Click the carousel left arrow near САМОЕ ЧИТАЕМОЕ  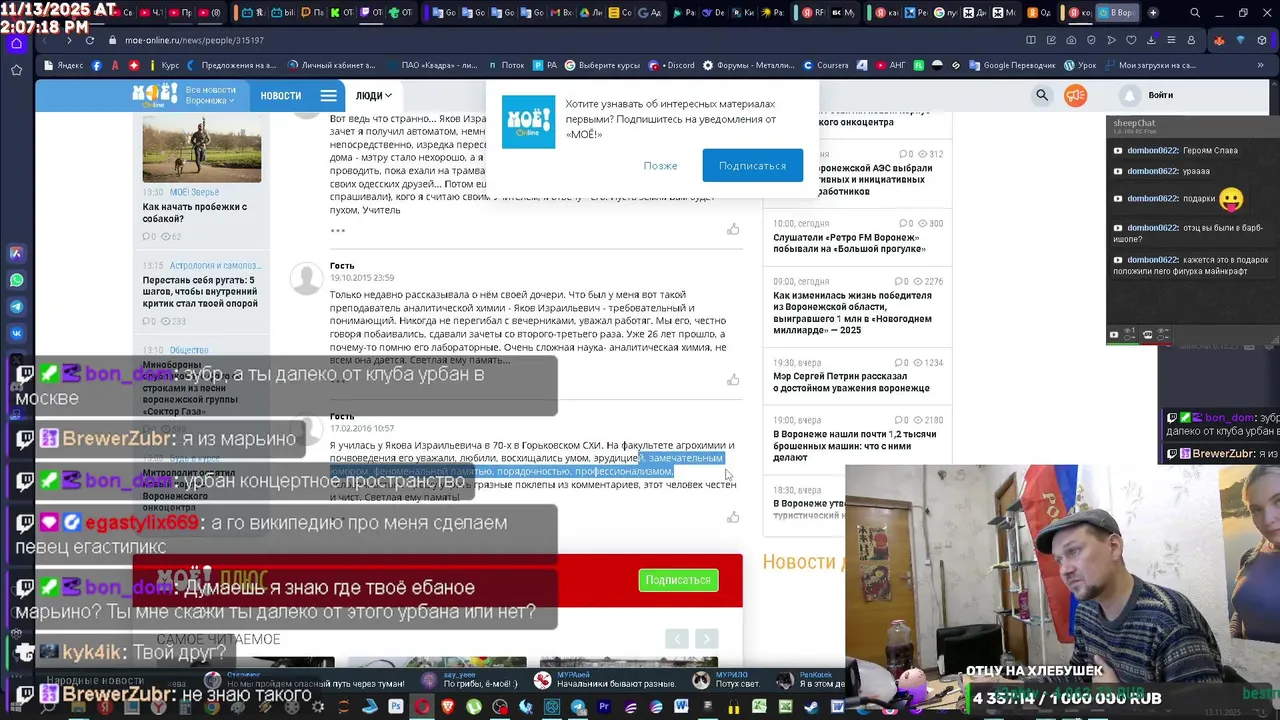(677, 639)
